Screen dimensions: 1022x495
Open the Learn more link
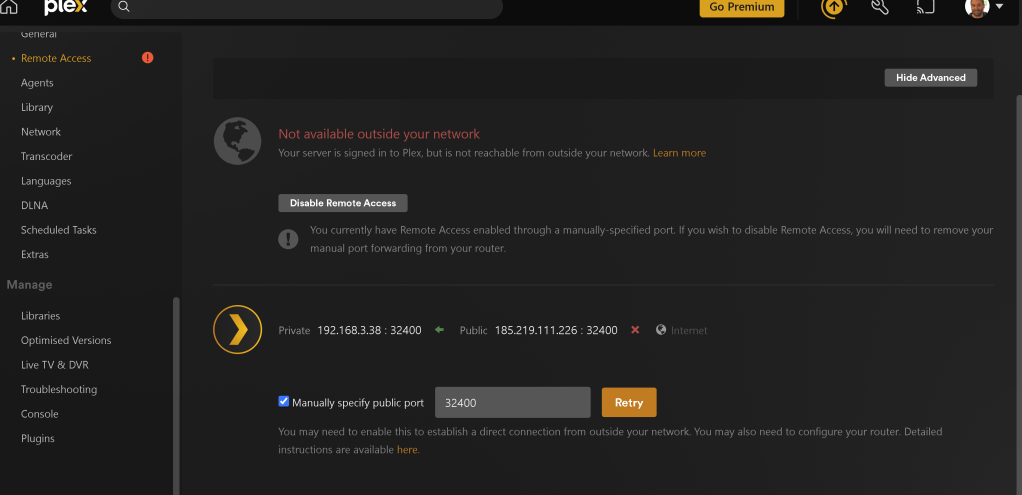[679, 153]
